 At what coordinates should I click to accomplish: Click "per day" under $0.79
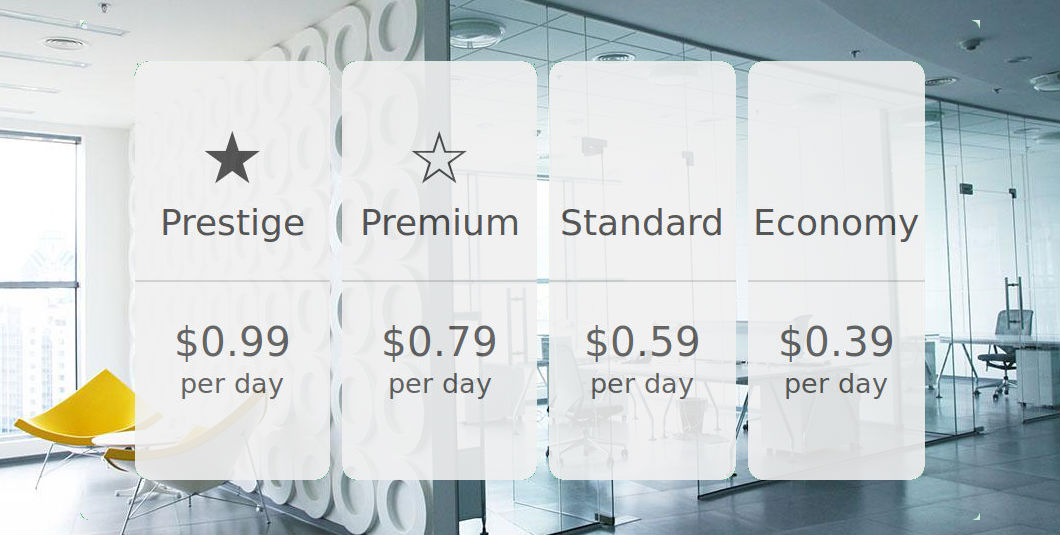tap(439, 386)
